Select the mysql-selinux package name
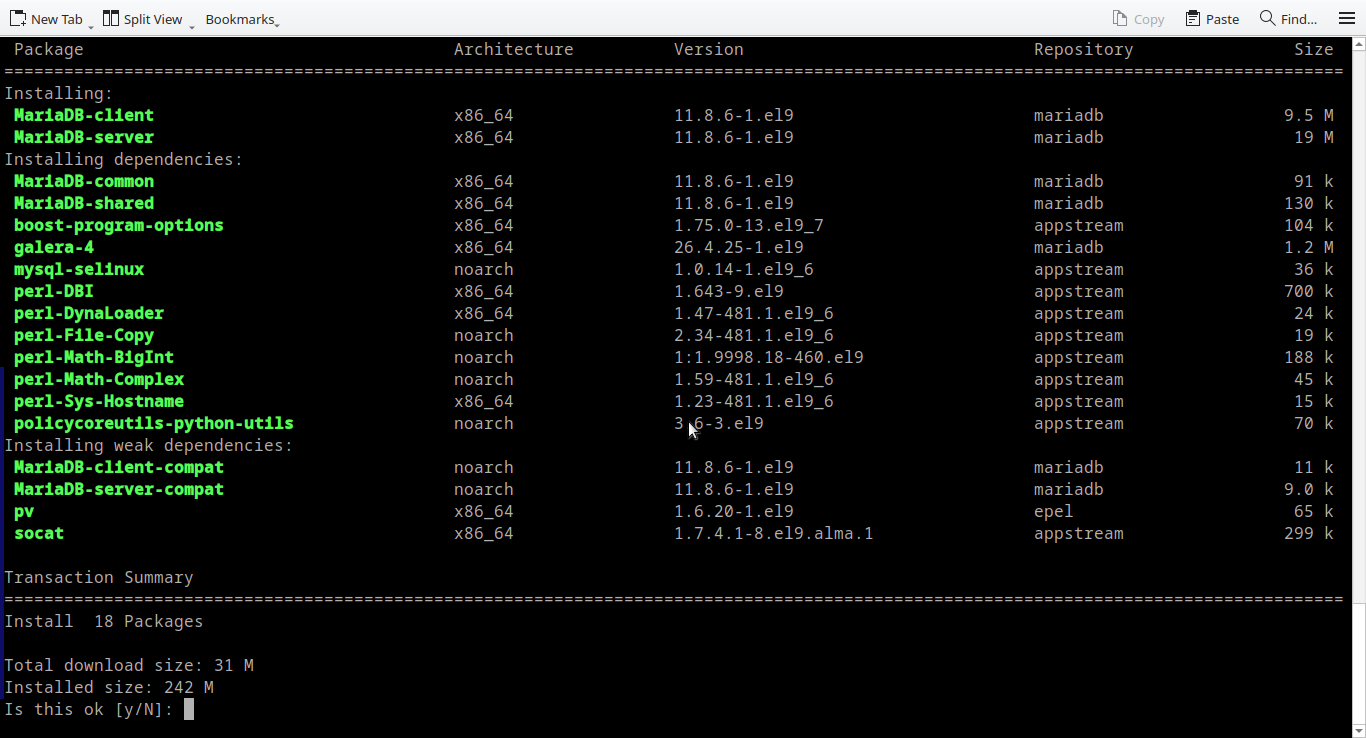 [x=79, y=269]
